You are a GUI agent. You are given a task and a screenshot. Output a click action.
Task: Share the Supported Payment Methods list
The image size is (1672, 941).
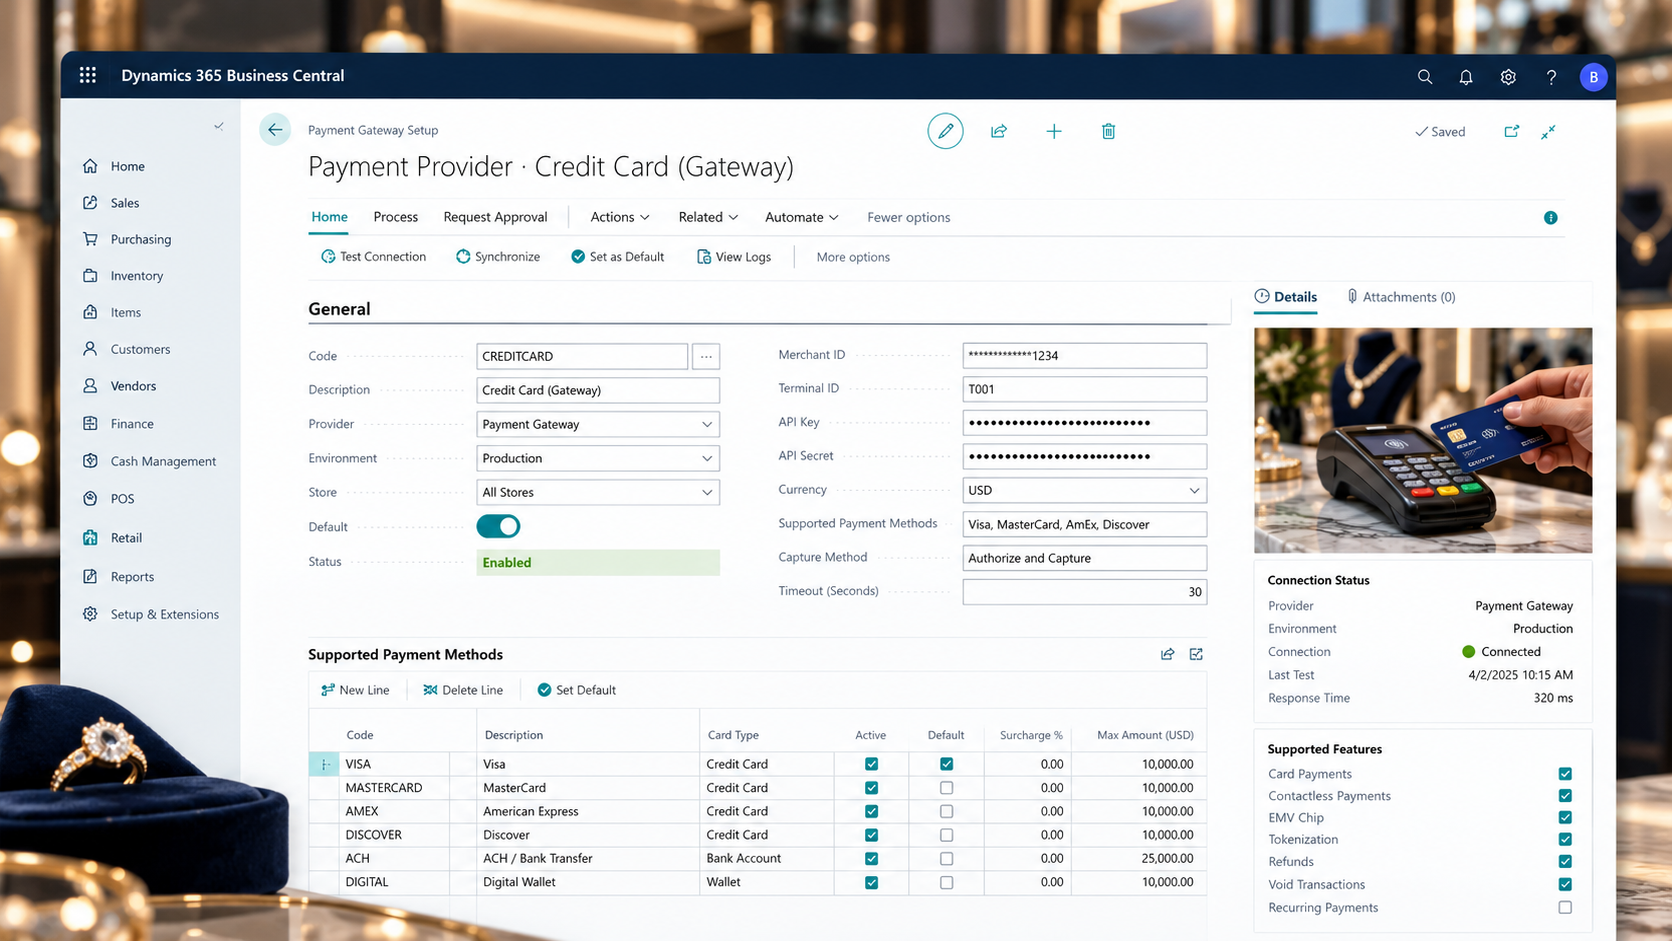coord(1167,654)
